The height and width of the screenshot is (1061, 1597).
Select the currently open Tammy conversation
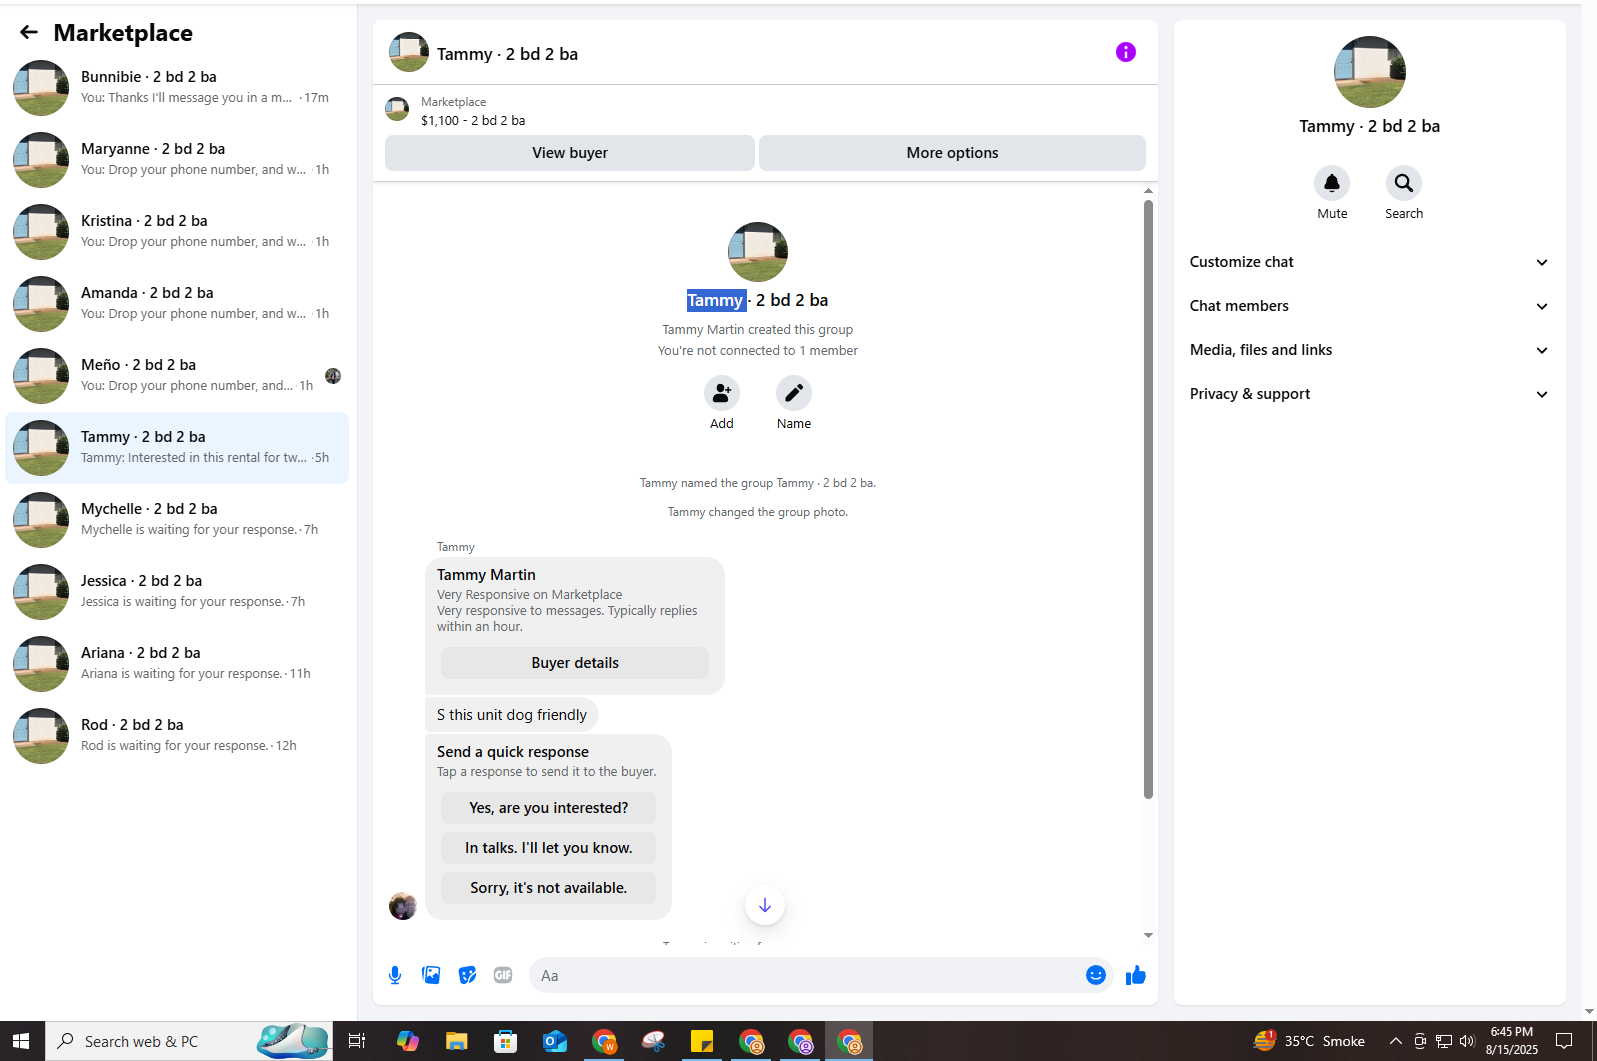tap(177, 448)
